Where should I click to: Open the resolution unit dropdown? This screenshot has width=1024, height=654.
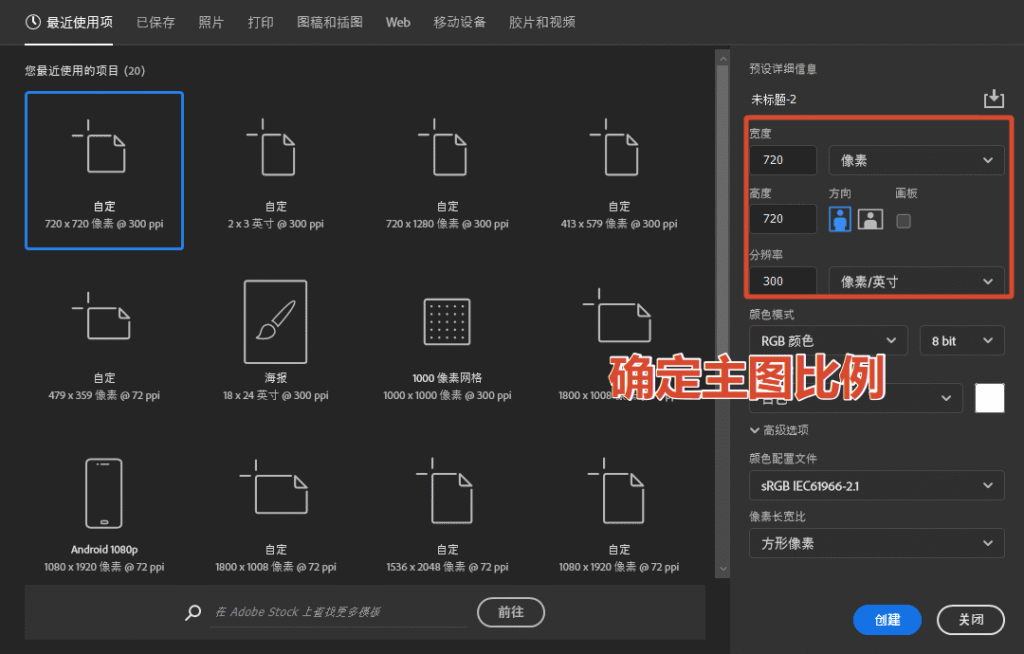pyautogui.click(x=916, y=282)
